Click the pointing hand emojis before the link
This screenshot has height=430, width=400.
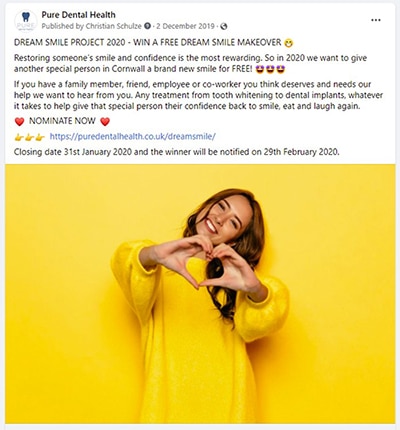pyautogui.click(x=29, y=137)
